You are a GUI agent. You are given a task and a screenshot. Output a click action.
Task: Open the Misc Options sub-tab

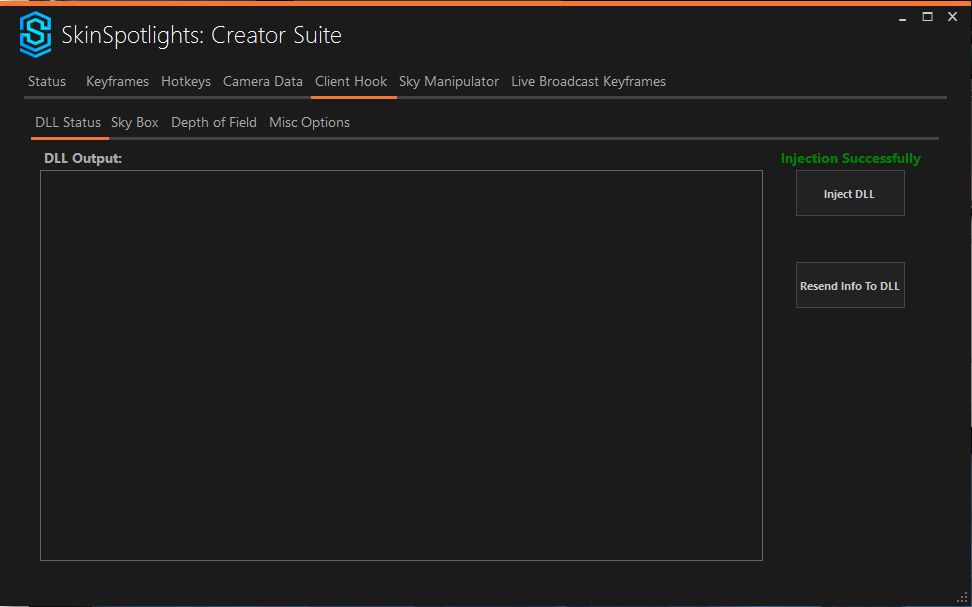tap(309, 122)
